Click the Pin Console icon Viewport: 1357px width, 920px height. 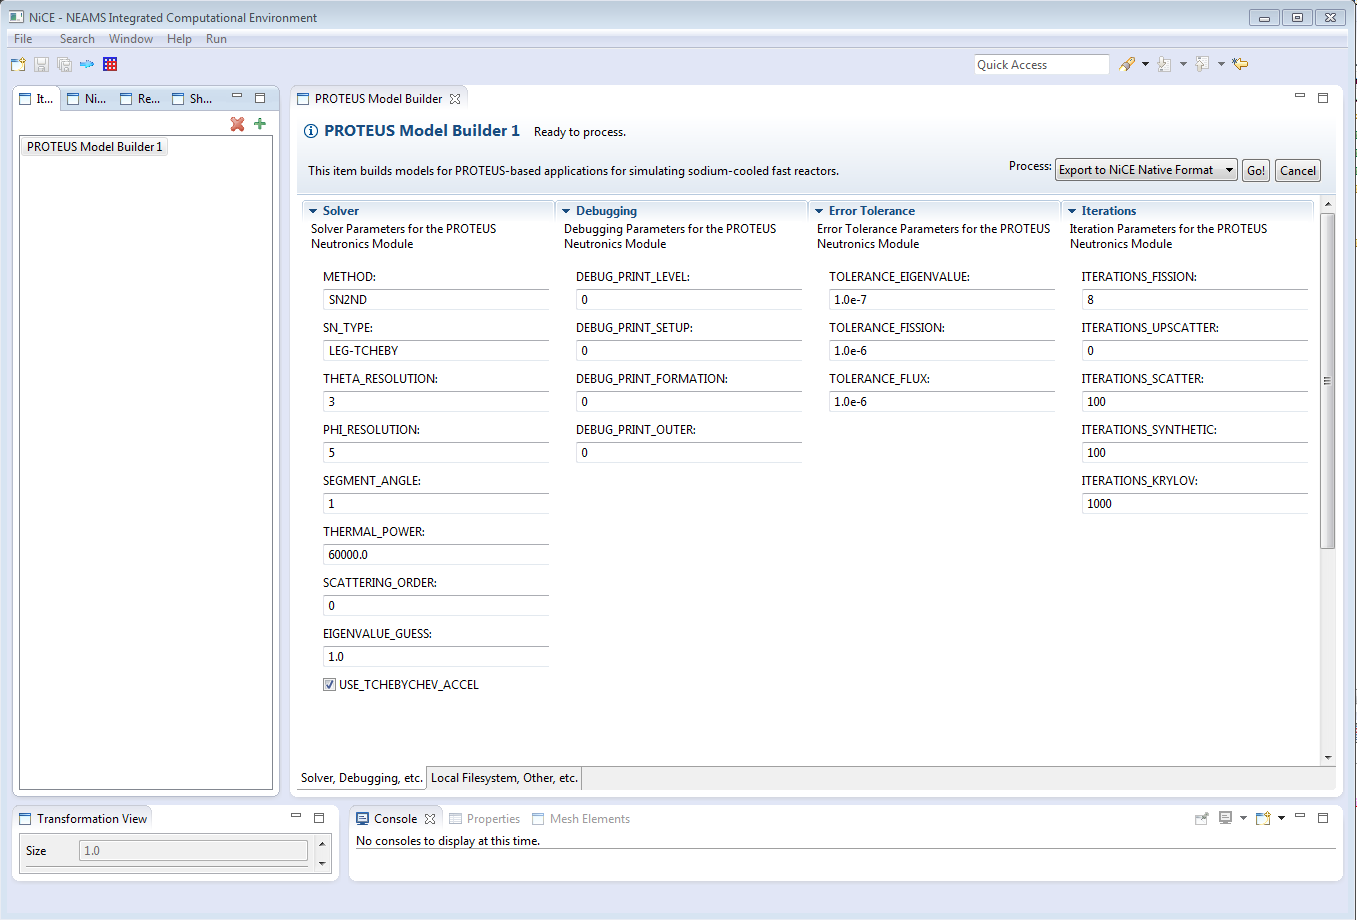[1202, 819]
